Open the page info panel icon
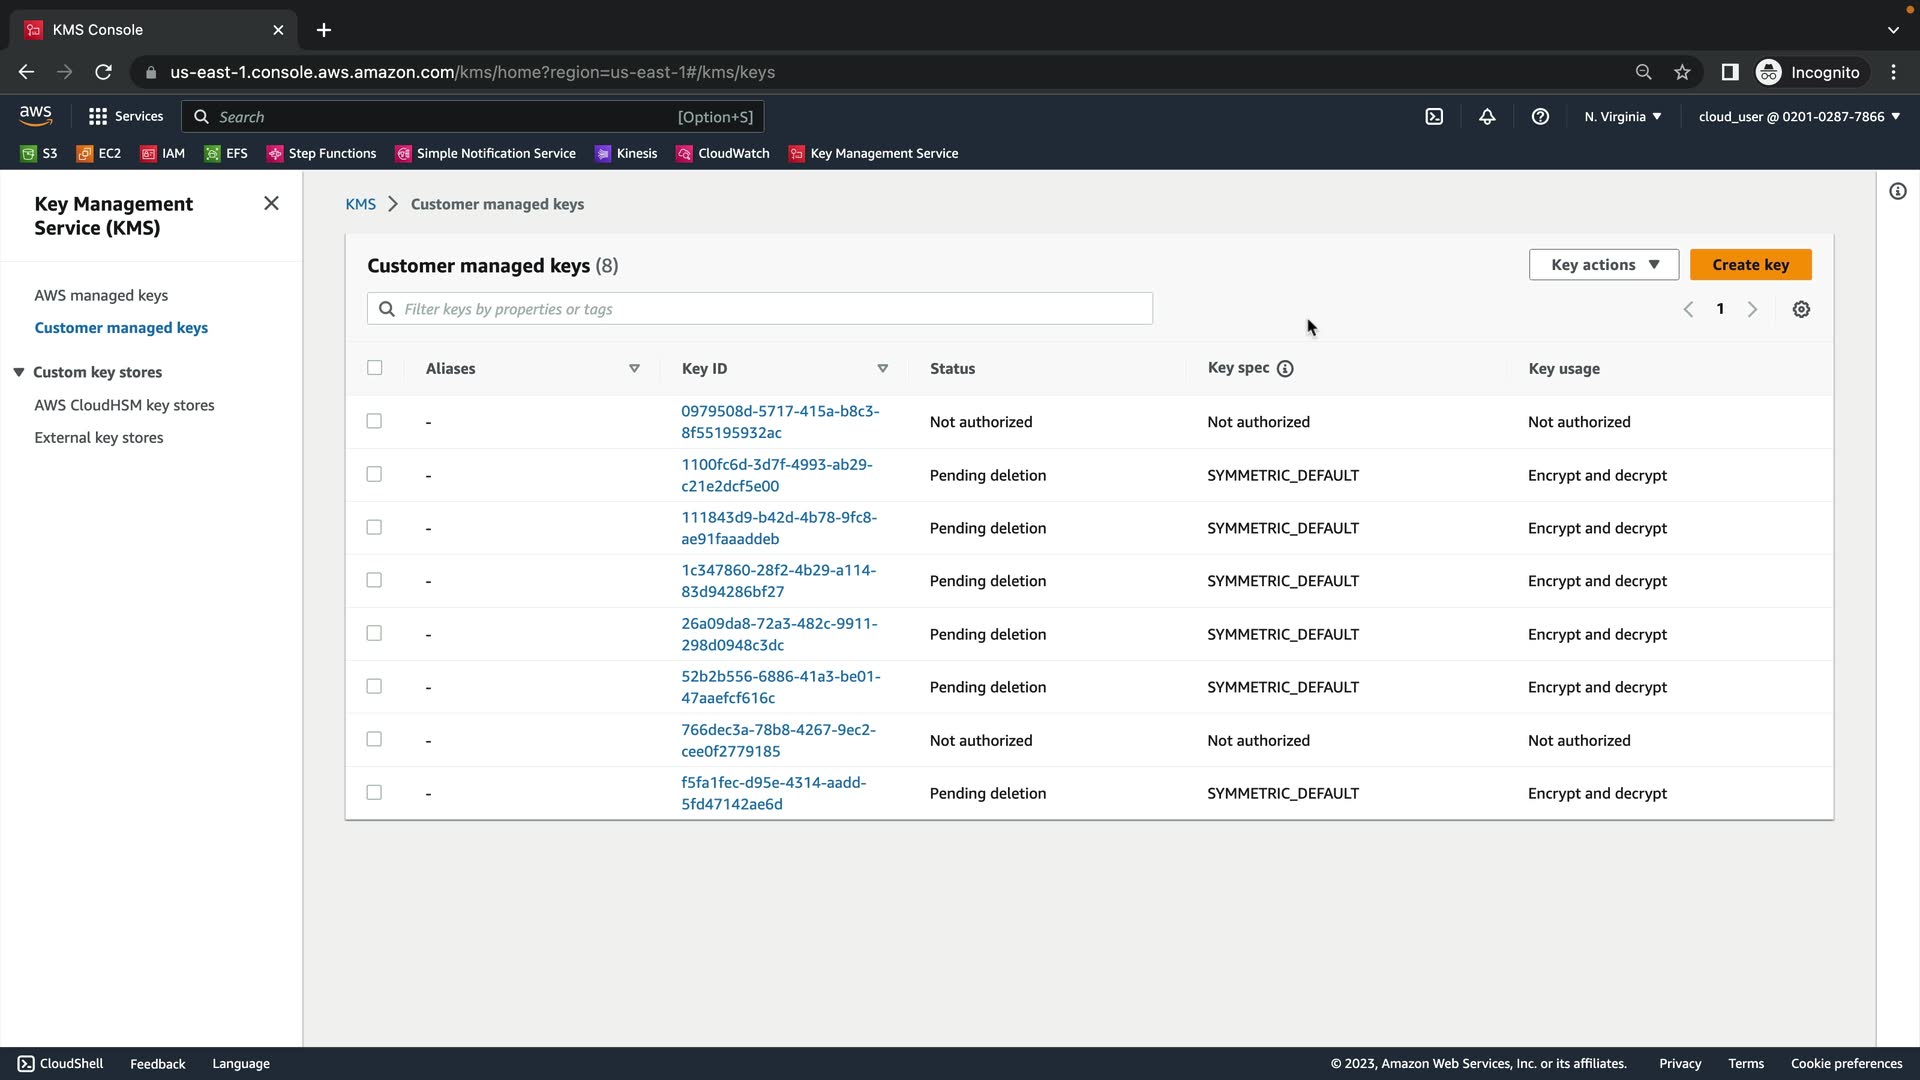Image resolution: width=1920 pixels, height=1080 pixels. [1897, 192]
